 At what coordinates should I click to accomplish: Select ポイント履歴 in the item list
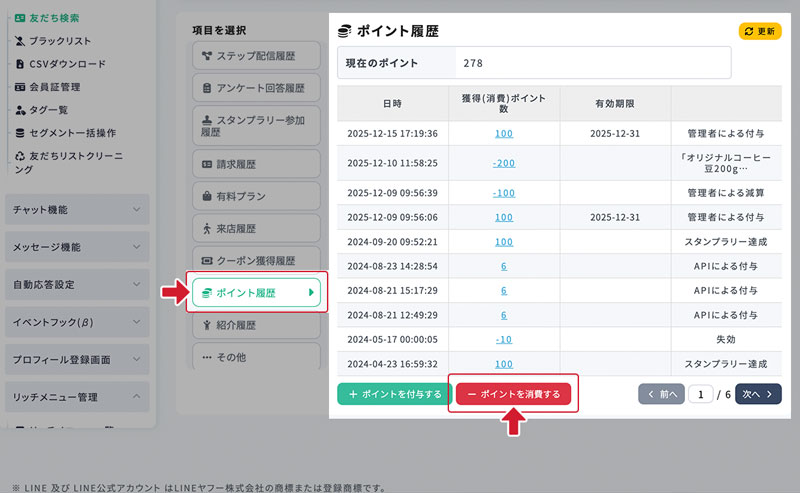point(256,293)
